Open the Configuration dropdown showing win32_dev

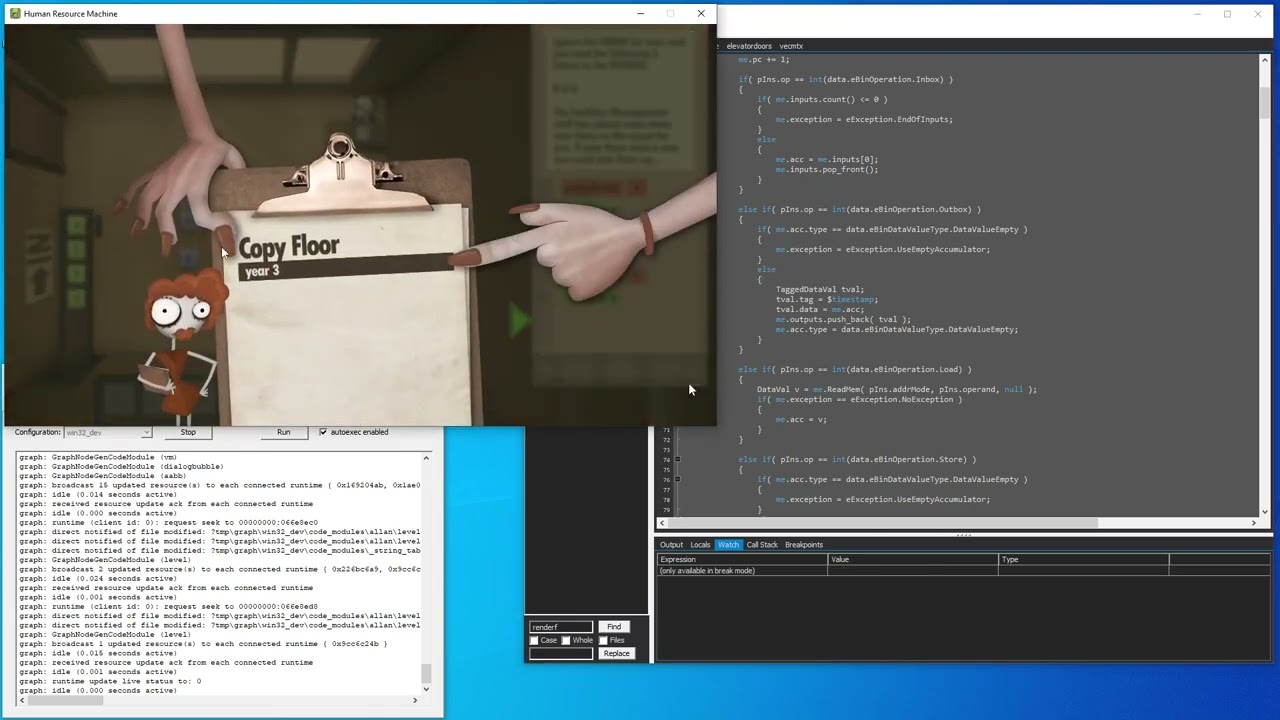coord(108,432)
